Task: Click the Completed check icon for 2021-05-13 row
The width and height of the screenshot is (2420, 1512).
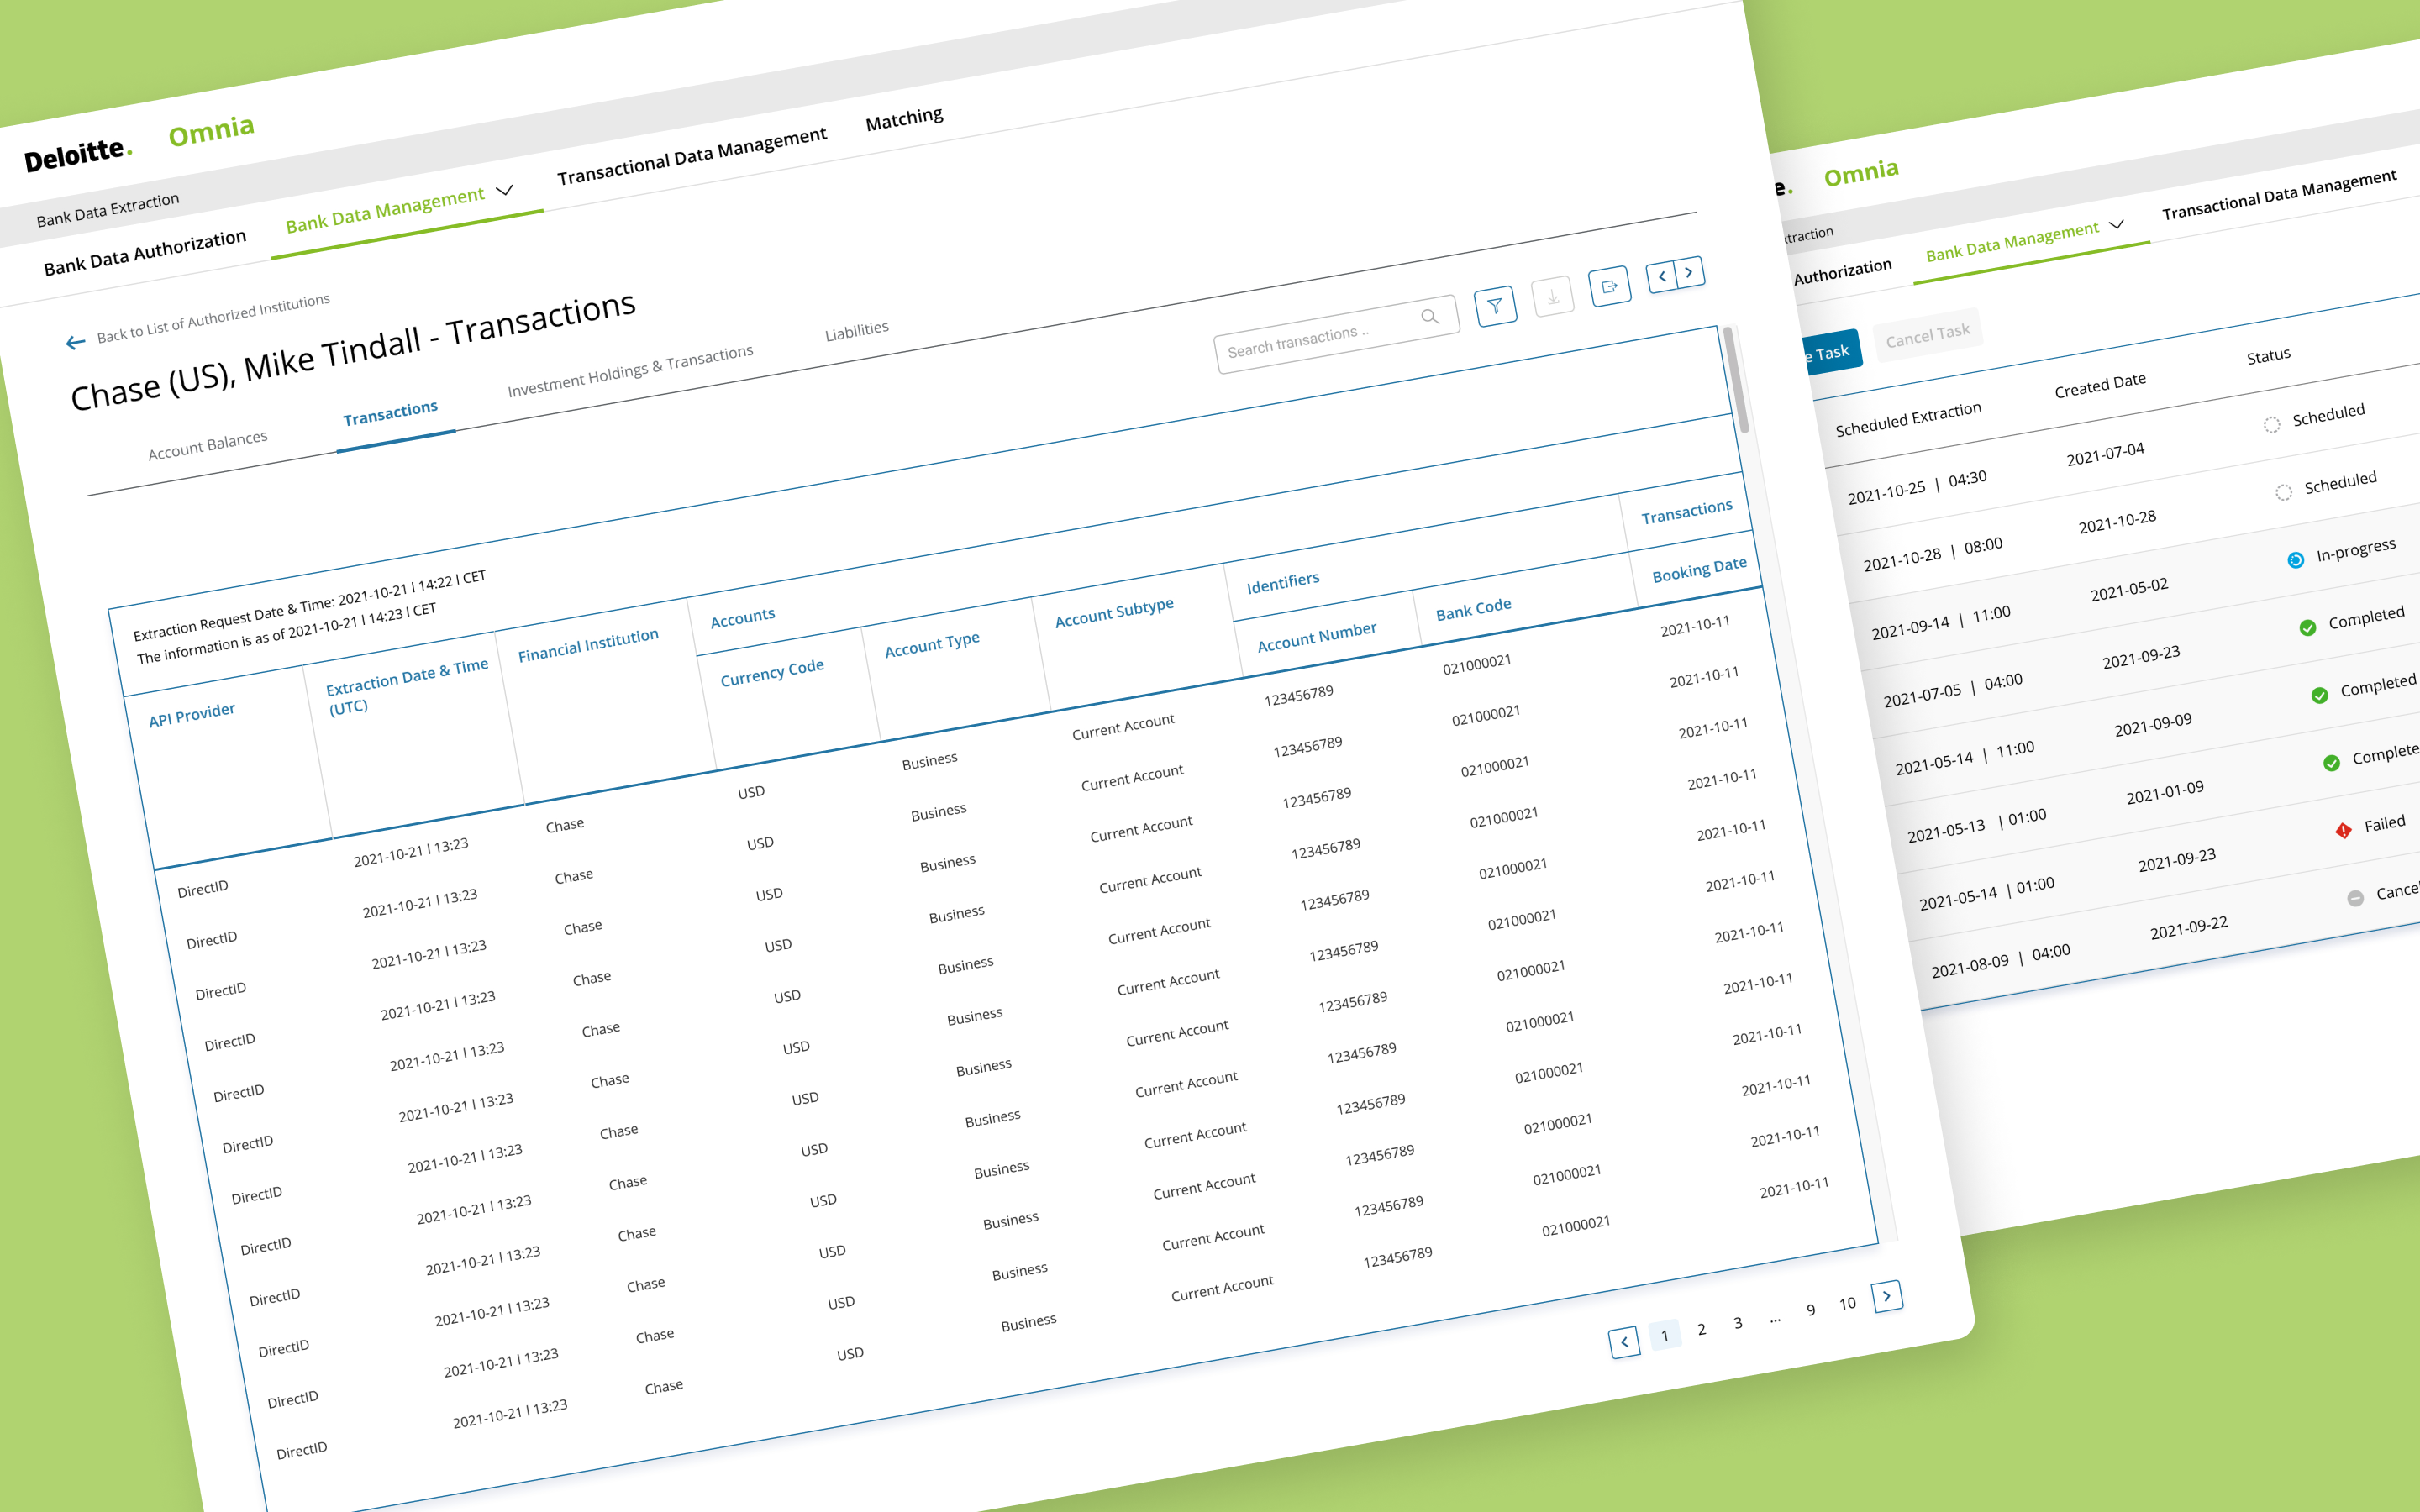Action: click(2332, 763)
